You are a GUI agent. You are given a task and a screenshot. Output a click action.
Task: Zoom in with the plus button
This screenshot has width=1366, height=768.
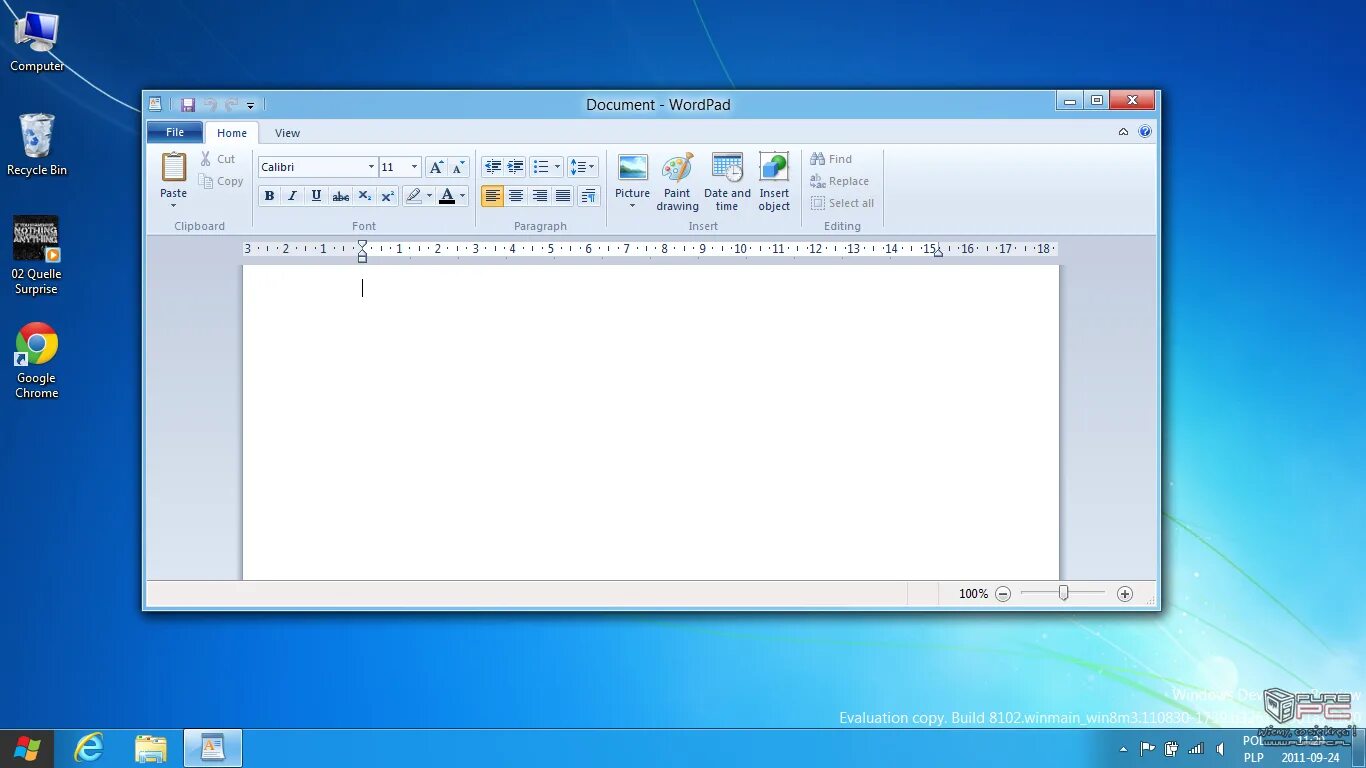pos(1125,594)
